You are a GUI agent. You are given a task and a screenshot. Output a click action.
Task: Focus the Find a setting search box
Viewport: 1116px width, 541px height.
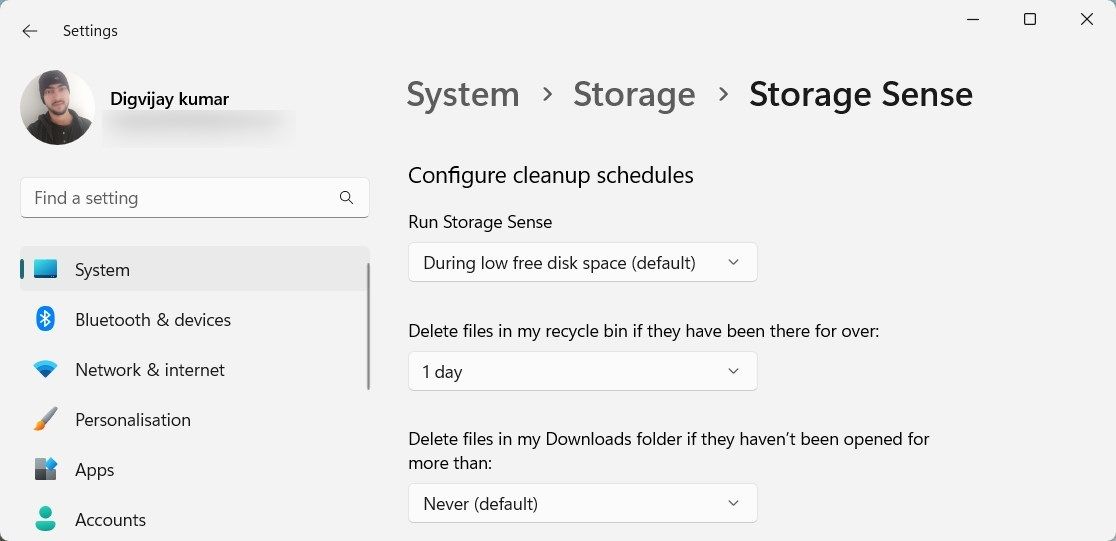click(195, 198)
